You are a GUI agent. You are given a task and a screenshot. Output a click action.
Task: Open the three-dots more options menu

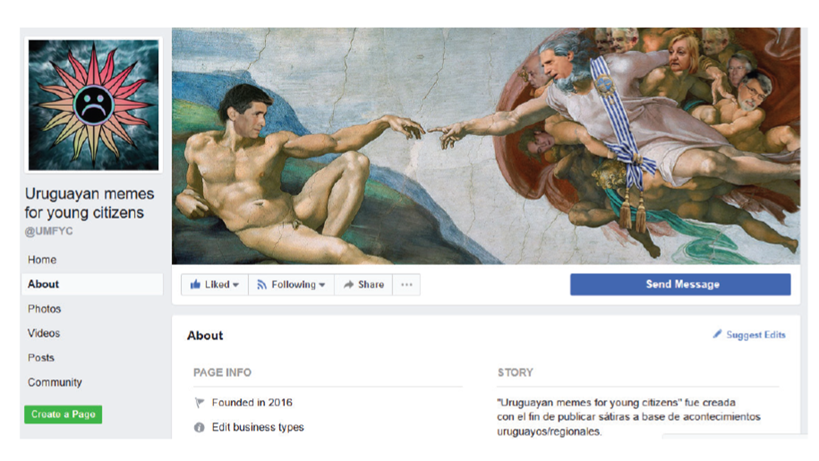[x=406, y=285]
